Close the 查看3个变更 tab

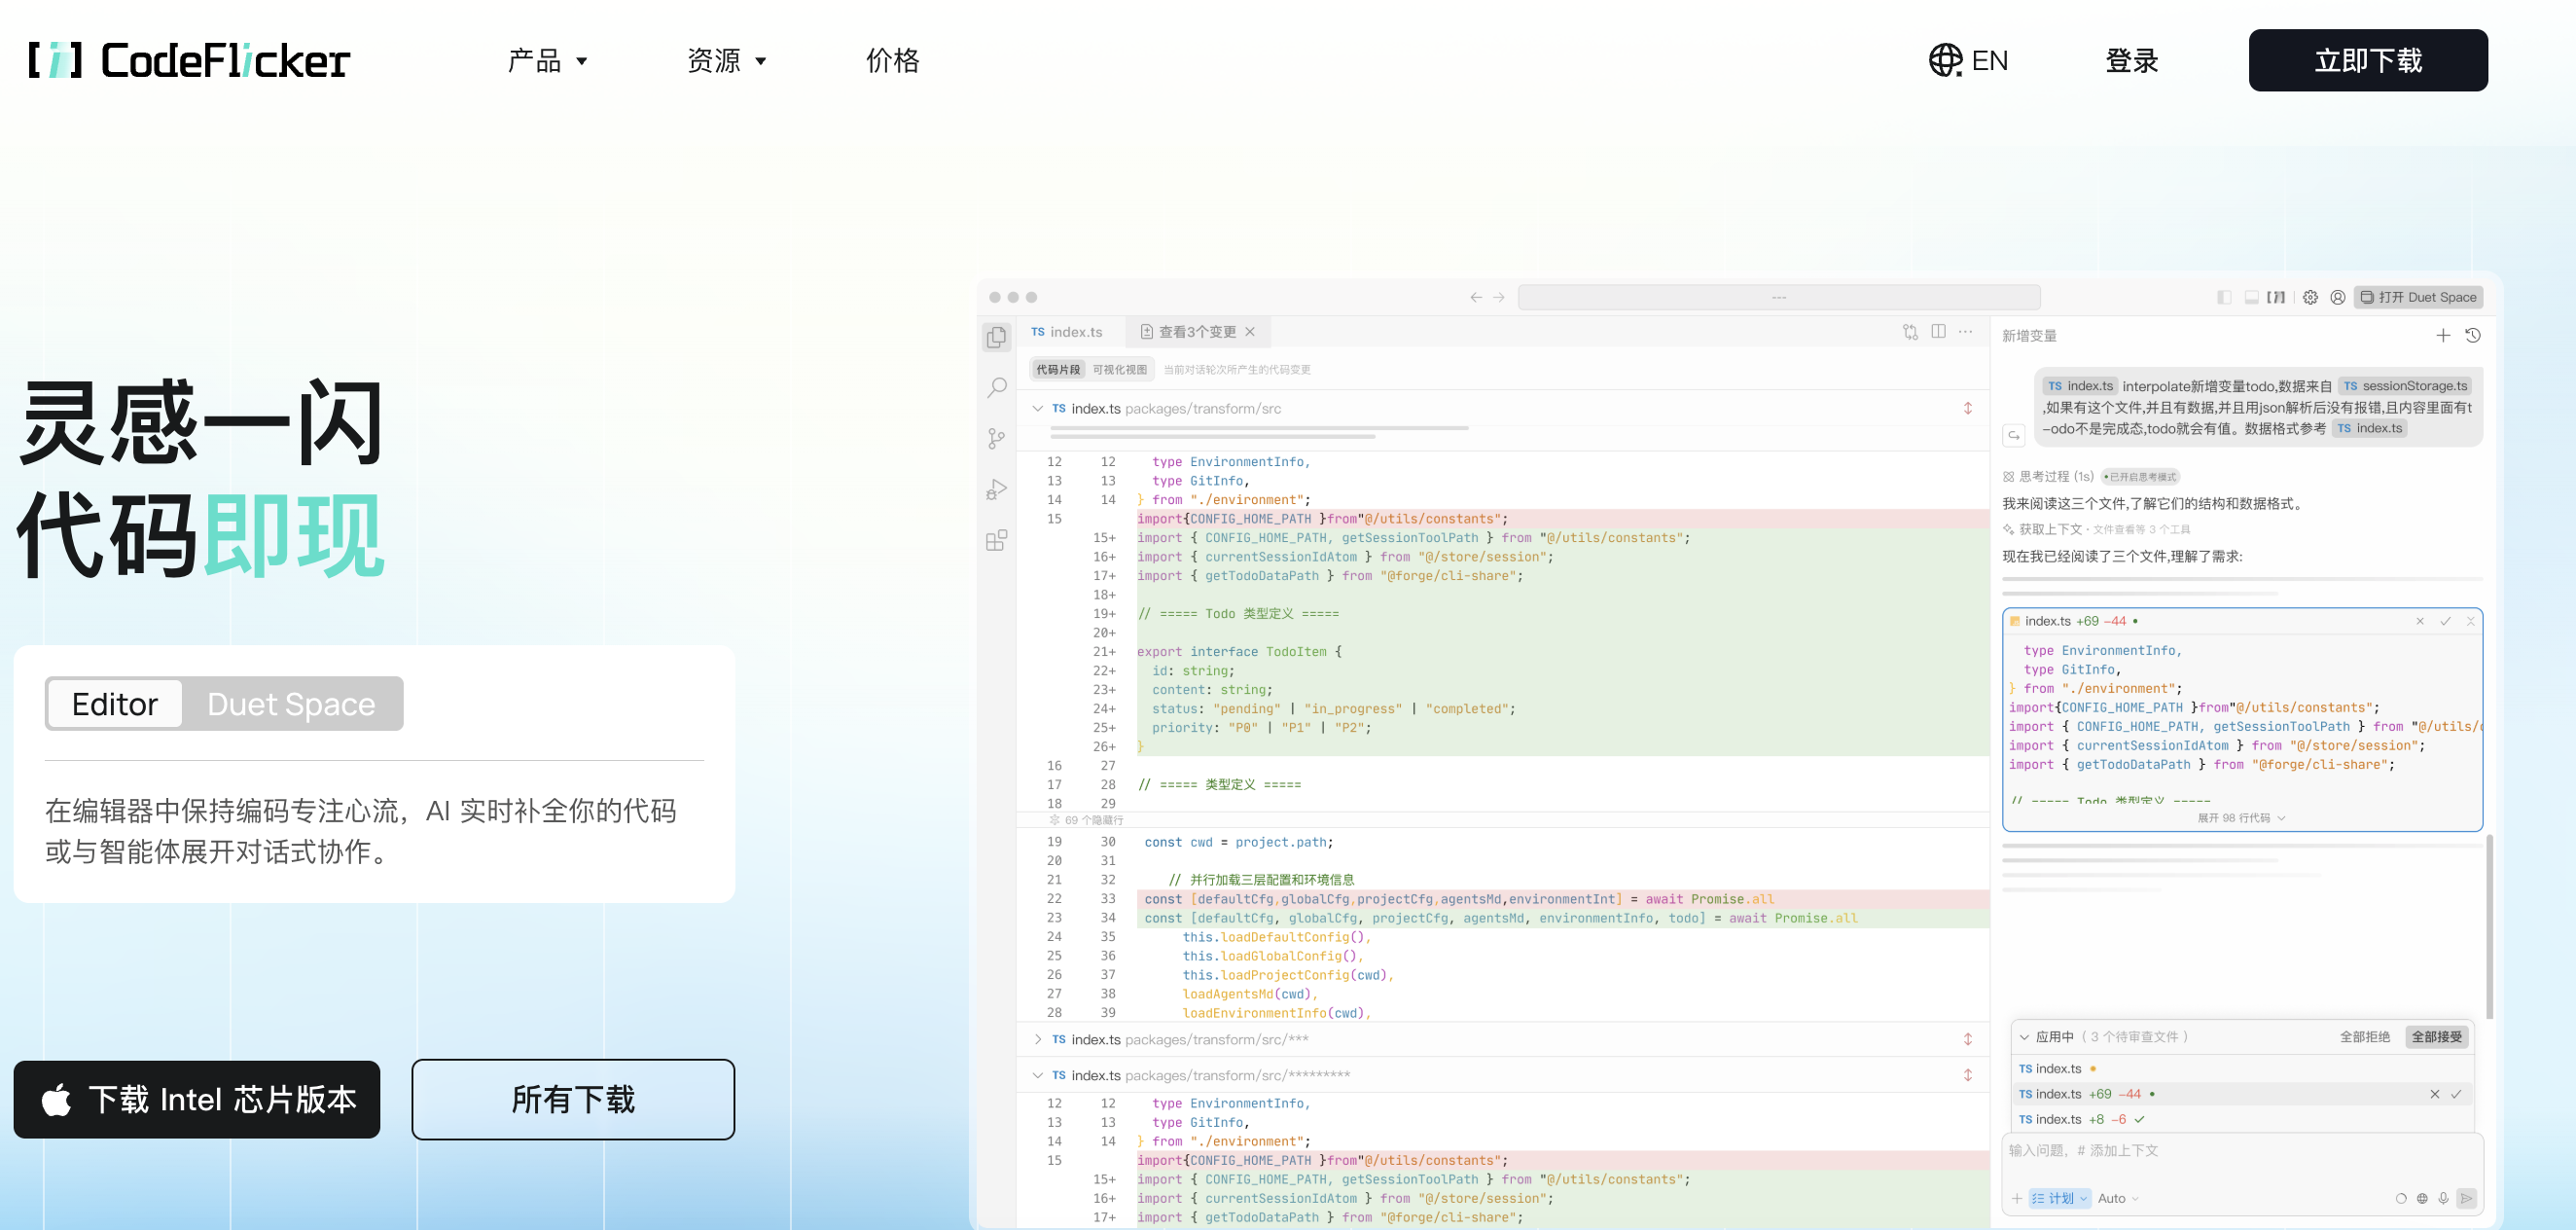click(x=1250, y=331)
